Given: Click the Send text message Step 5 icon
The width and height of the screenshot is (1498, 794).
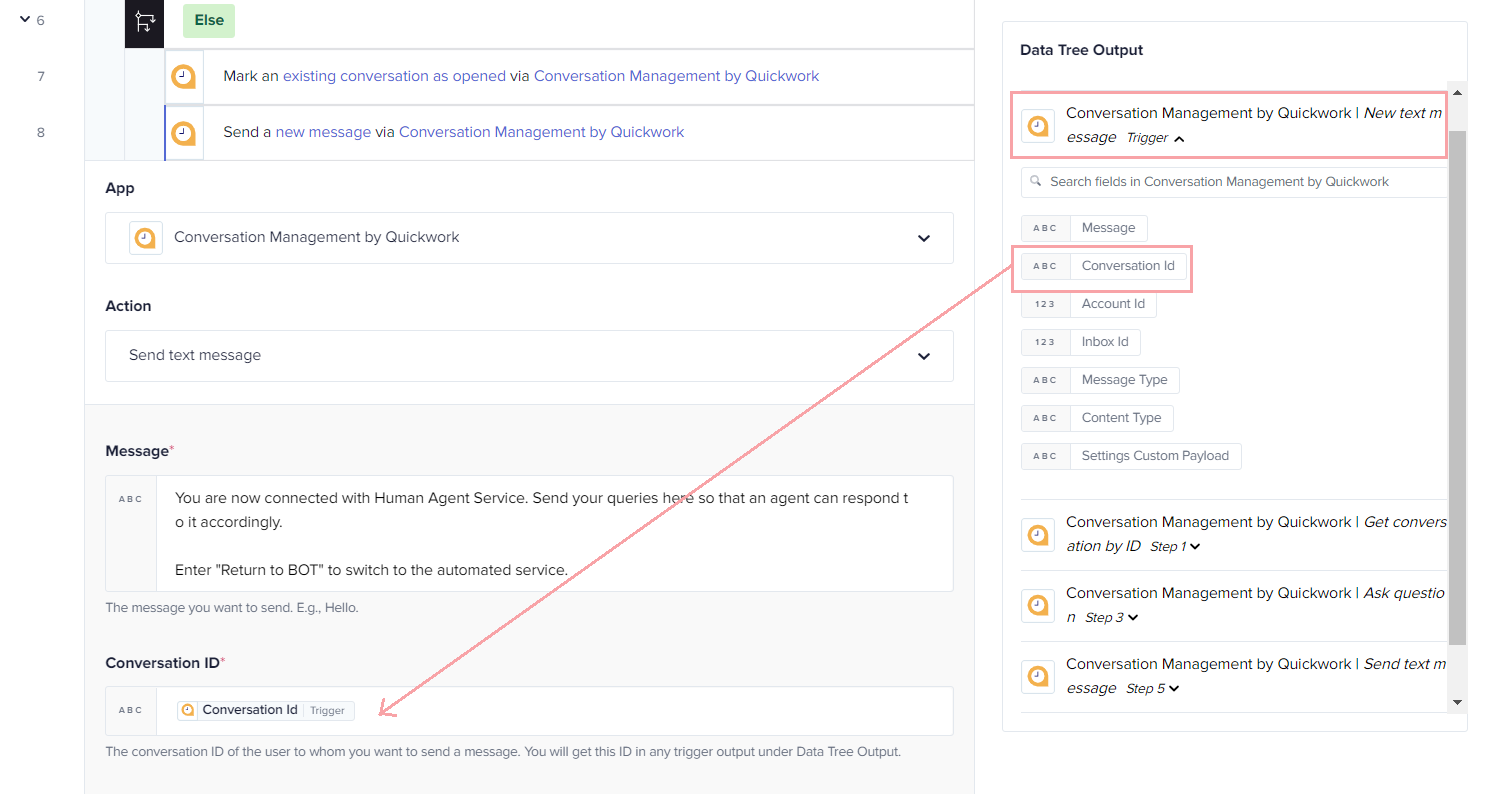Looking at the screenshot, I should click(x=1038, y=677).
